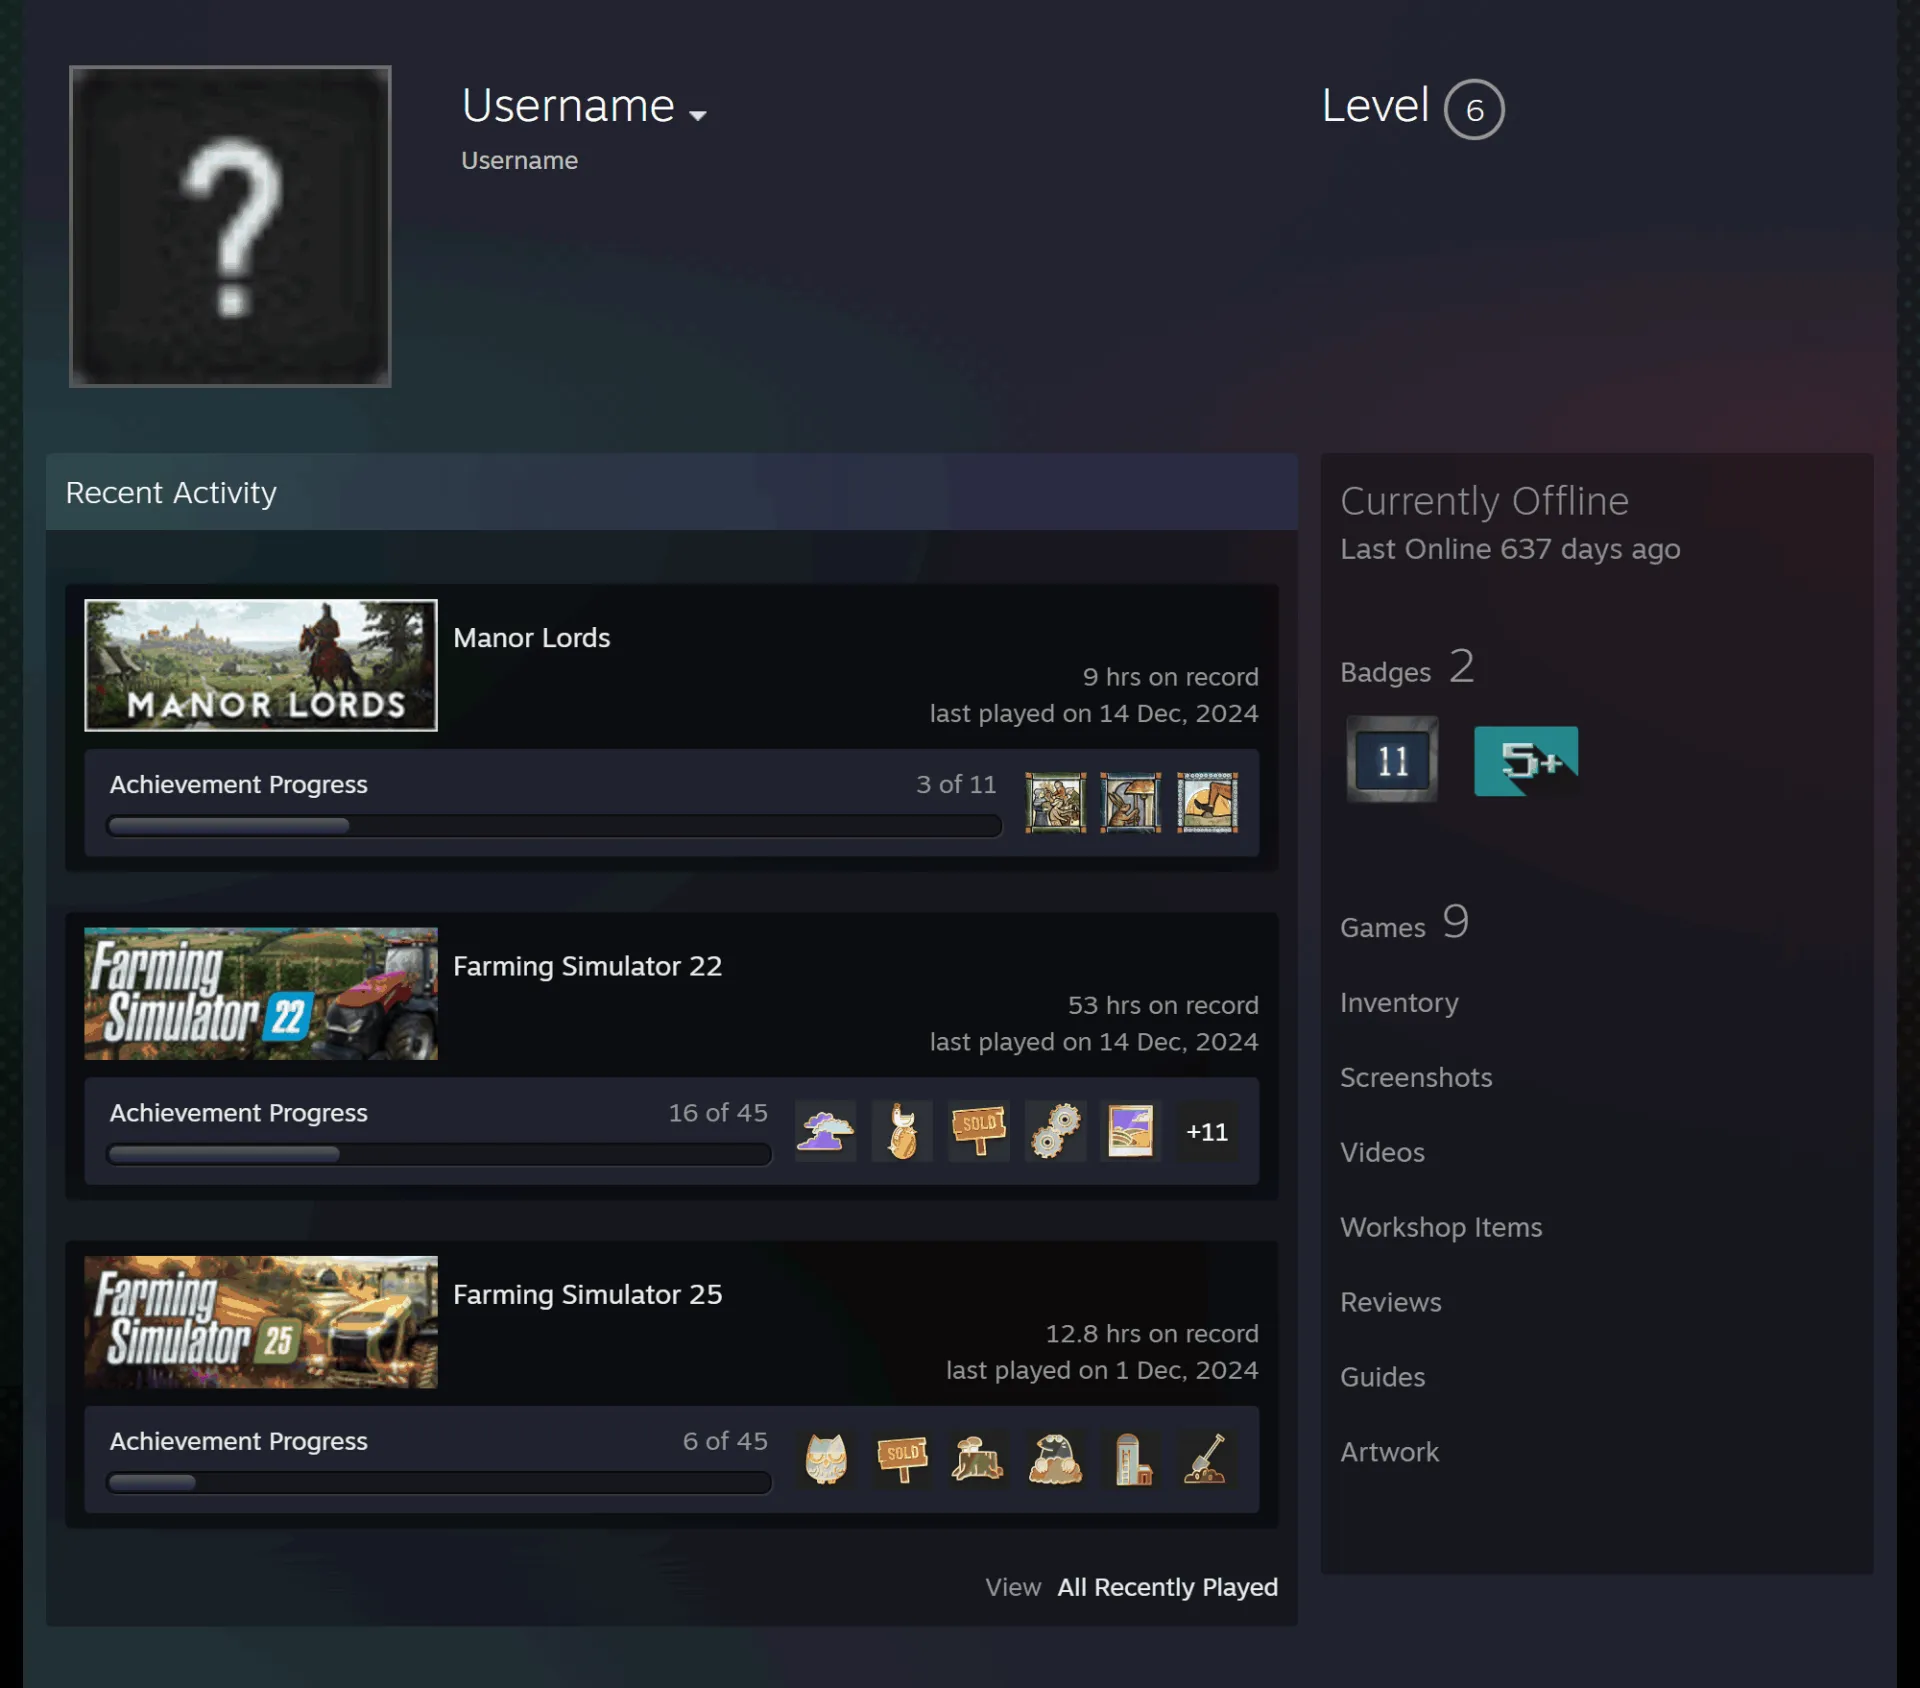Click the SOLD sign achievement in Farming Simulator 22
Screen dimensions: 1920x1688
tap(979, 1131)
